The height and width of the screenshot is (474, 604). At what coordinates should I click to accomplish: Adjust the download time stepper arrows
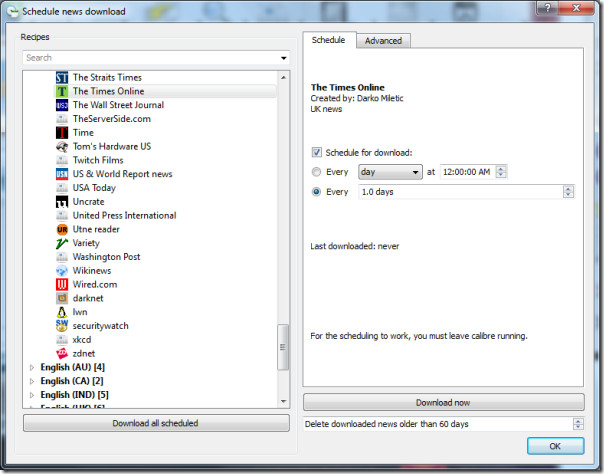pyautogui.click(x=501, y=172)
